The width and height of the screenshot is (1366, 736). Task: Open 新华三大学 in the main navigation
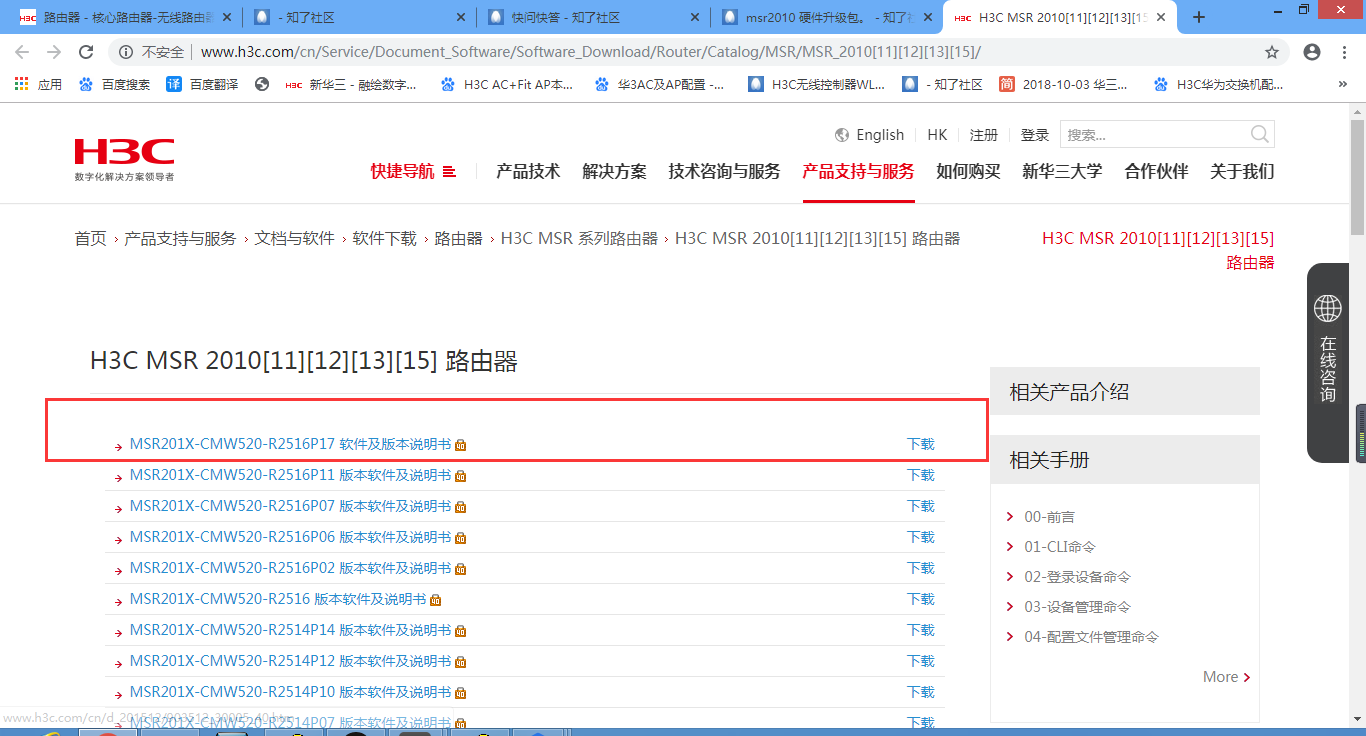pos(1062,171)
